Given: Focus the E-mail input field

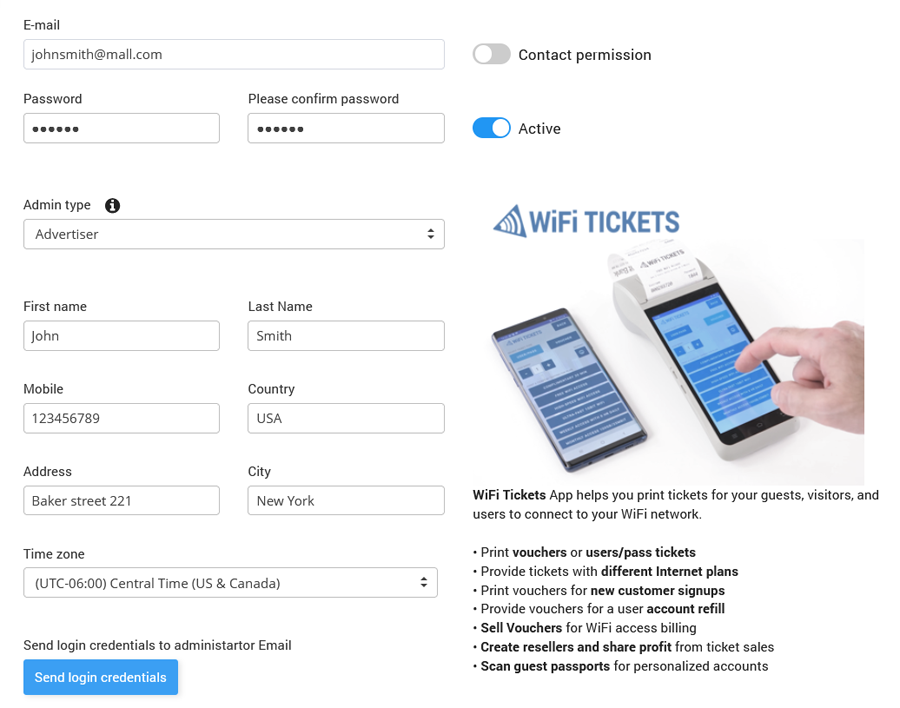Looking at the screenshot, I should pyautogui.click(x=234, y=55).
